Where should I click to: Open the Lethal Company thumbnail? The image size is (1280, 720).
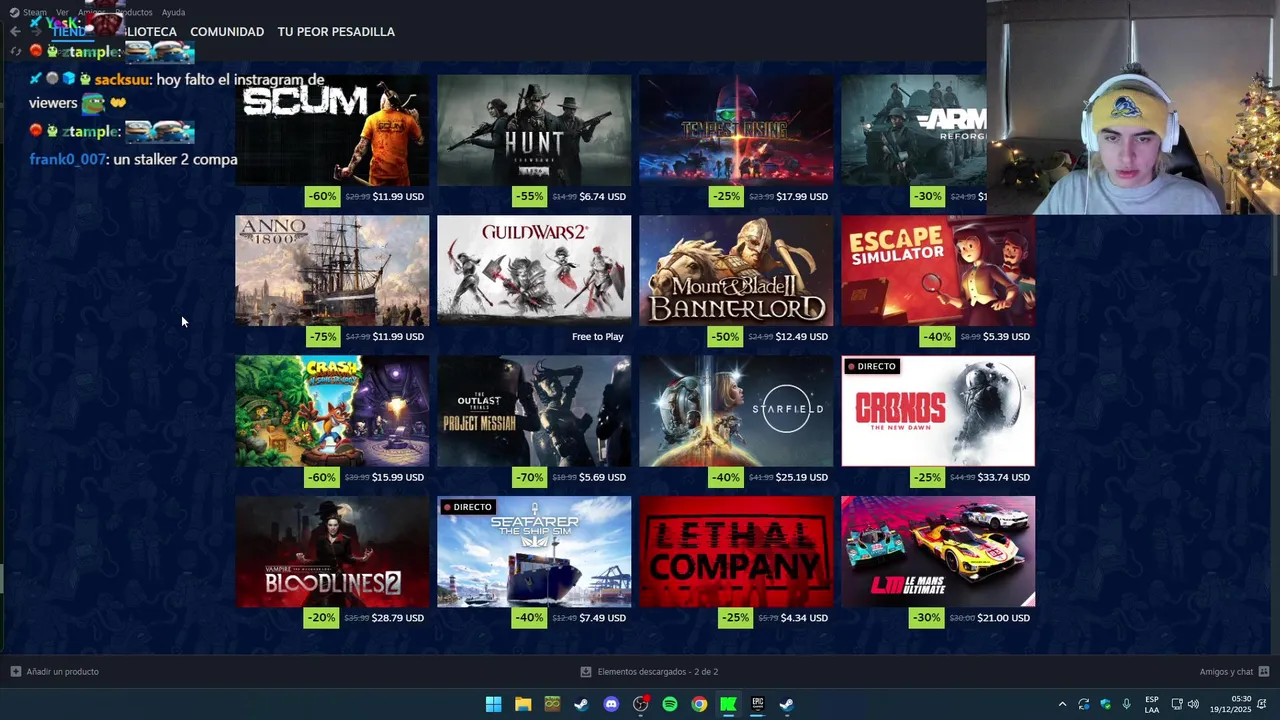click(x=736, y=551)
